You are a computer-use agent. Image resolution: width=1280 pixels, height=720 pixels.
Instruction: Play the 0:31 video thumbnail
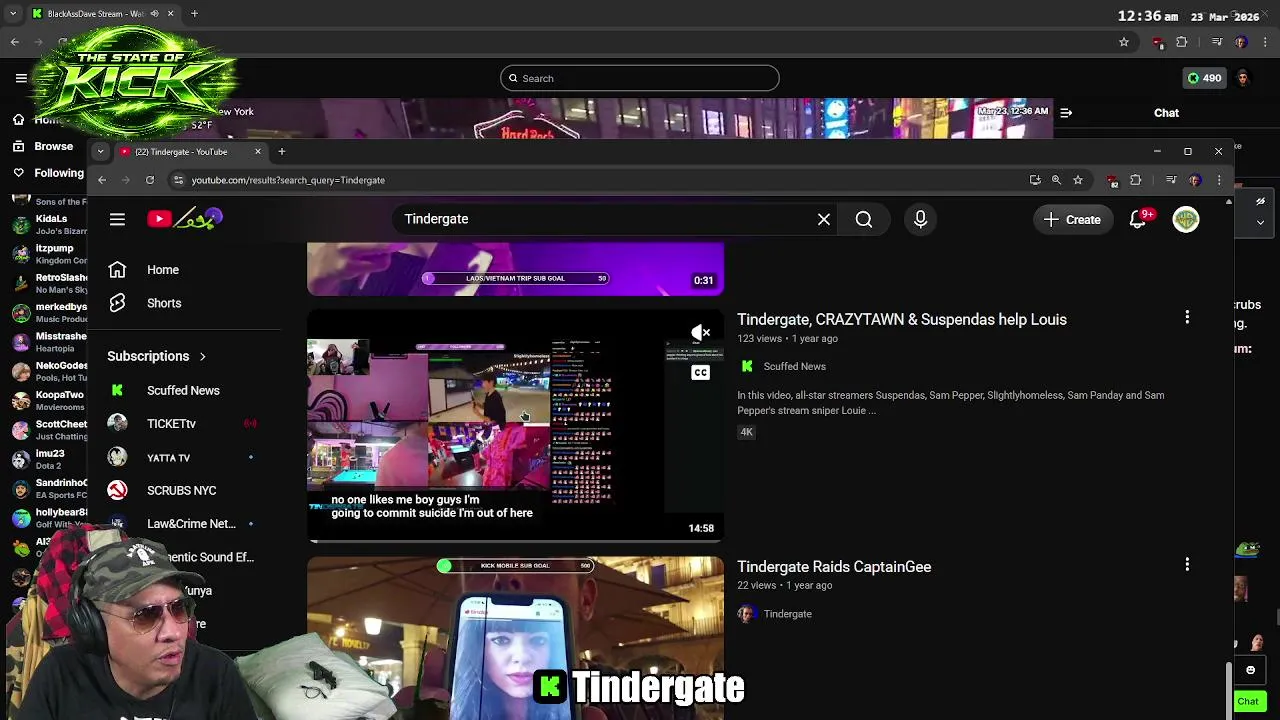[515, 269]
